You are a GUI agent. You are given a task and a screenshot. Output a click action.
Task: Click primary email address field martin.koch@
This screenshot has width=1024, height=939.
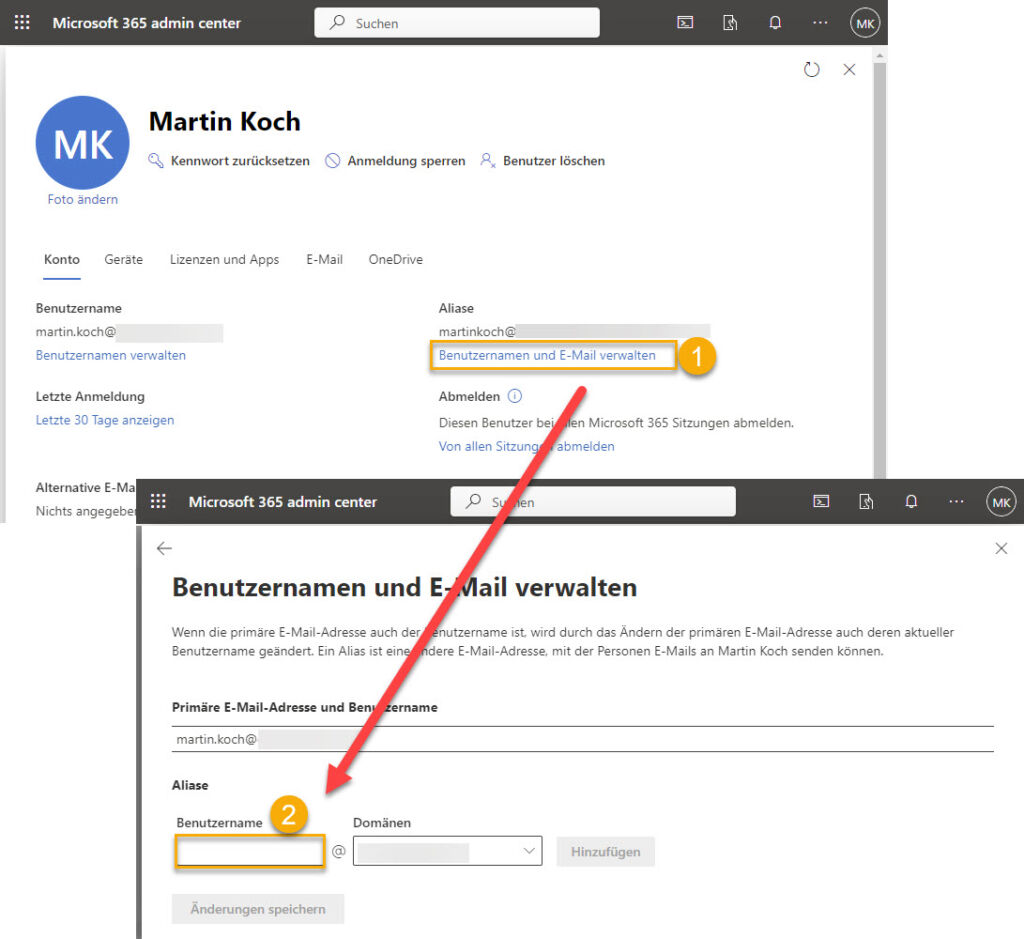pyautogui.click(x=583, y=739)
